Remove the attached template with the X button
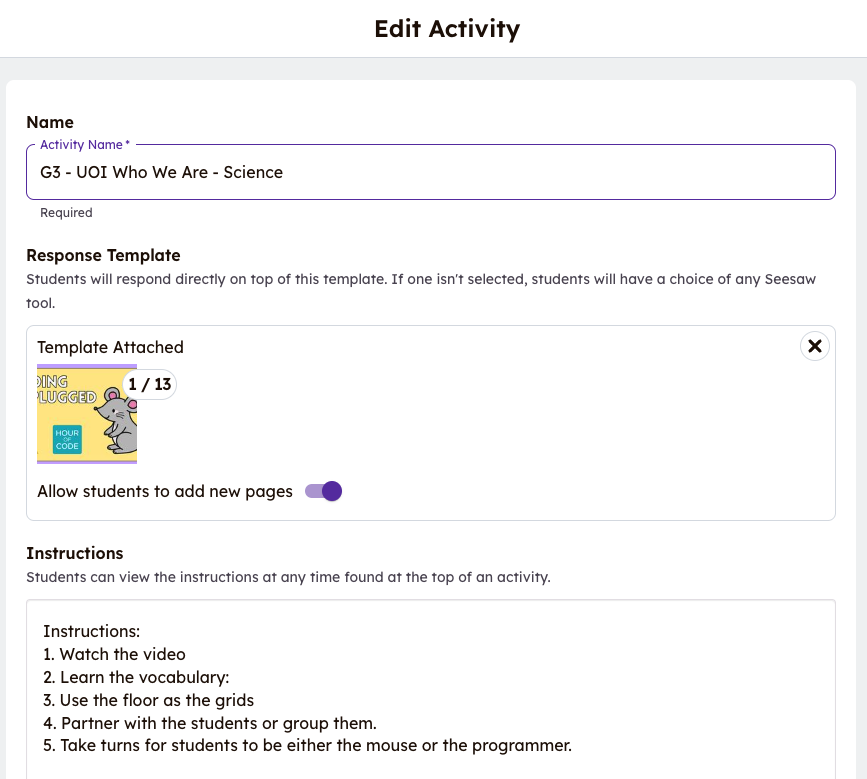The height and width of the screenshot is (779, 867). [815, 346]
